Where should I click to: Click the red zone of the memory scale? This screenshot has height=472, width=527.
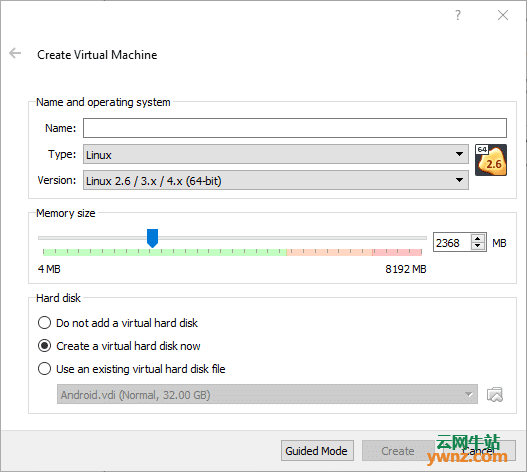[x=397, y=252]
